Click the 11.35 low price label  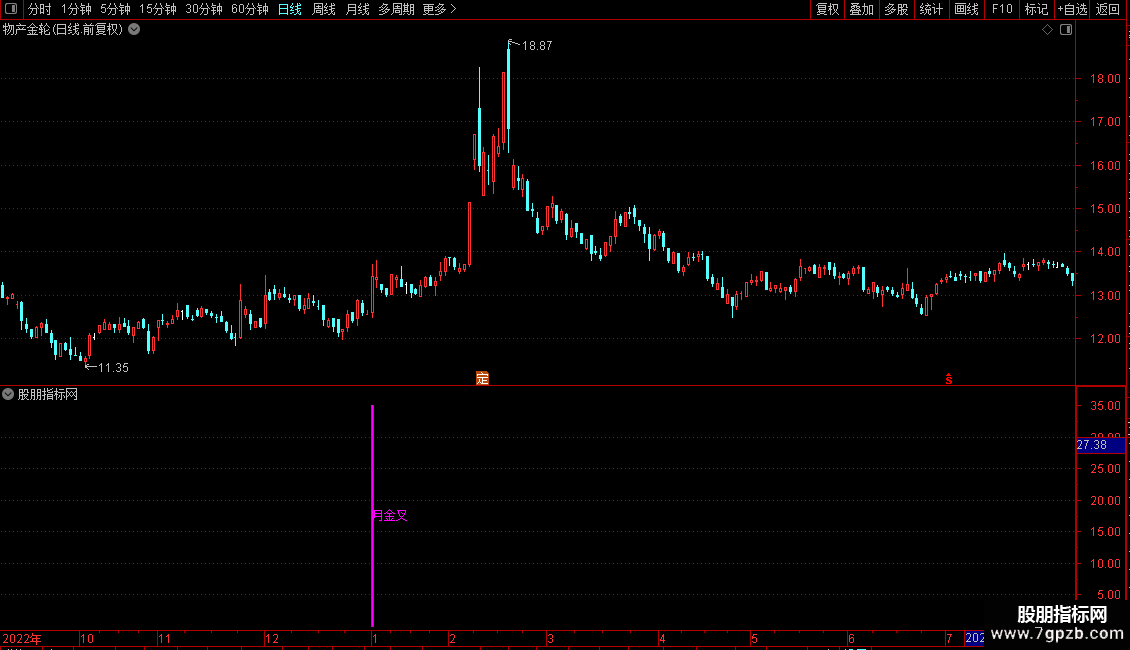(113, 368)
